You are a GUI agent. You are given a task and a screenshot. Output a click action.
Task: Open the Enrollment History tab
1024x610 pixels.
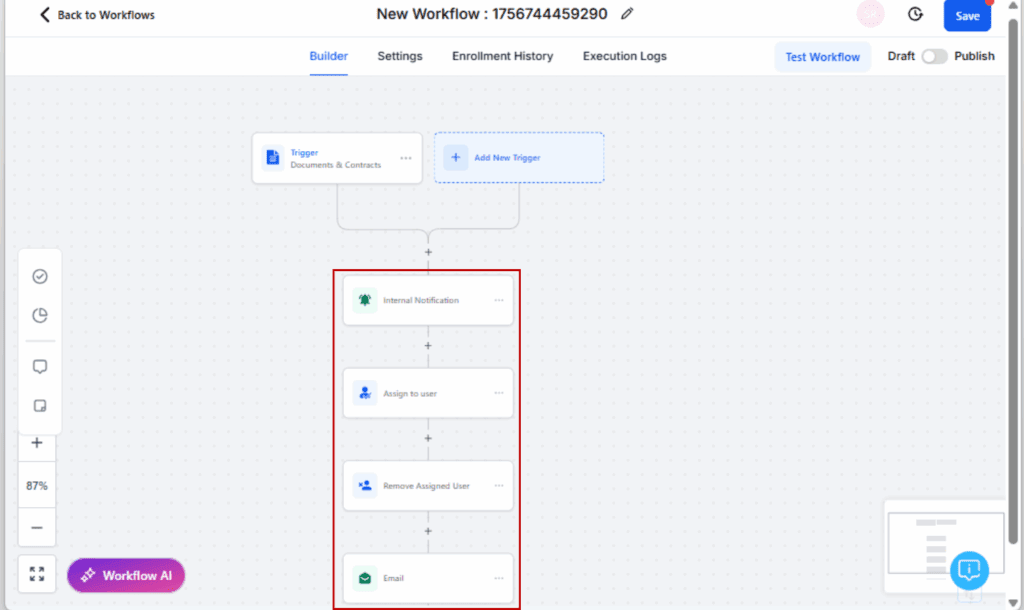502,56
